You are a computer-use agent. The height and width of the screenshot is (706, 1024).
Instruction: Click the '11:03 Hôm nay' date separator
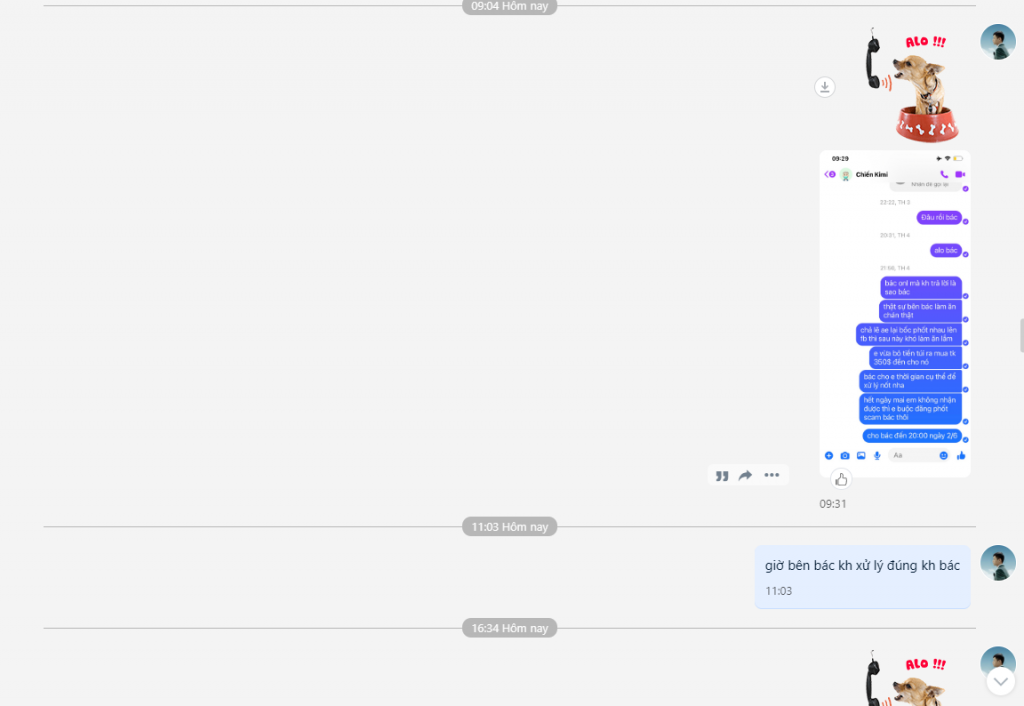(510, 527)
